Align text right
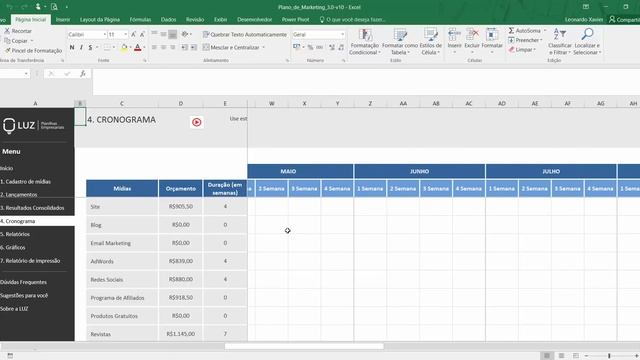Image resolution: width=640 pixels, height=360 pixels. point(173,47)
